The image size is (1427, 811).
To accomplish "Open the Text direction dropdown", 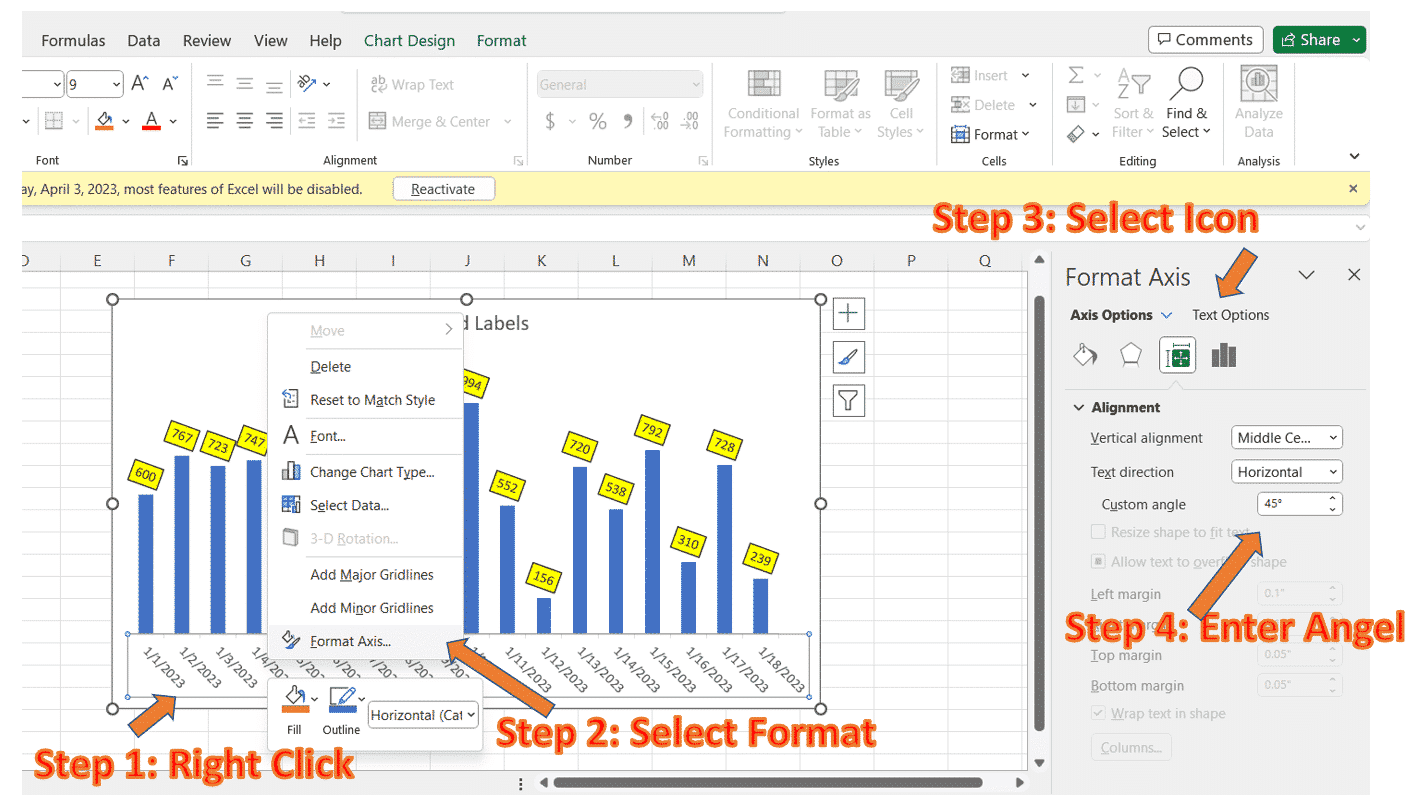I will pyautogui.click(x=1286, y=471).
